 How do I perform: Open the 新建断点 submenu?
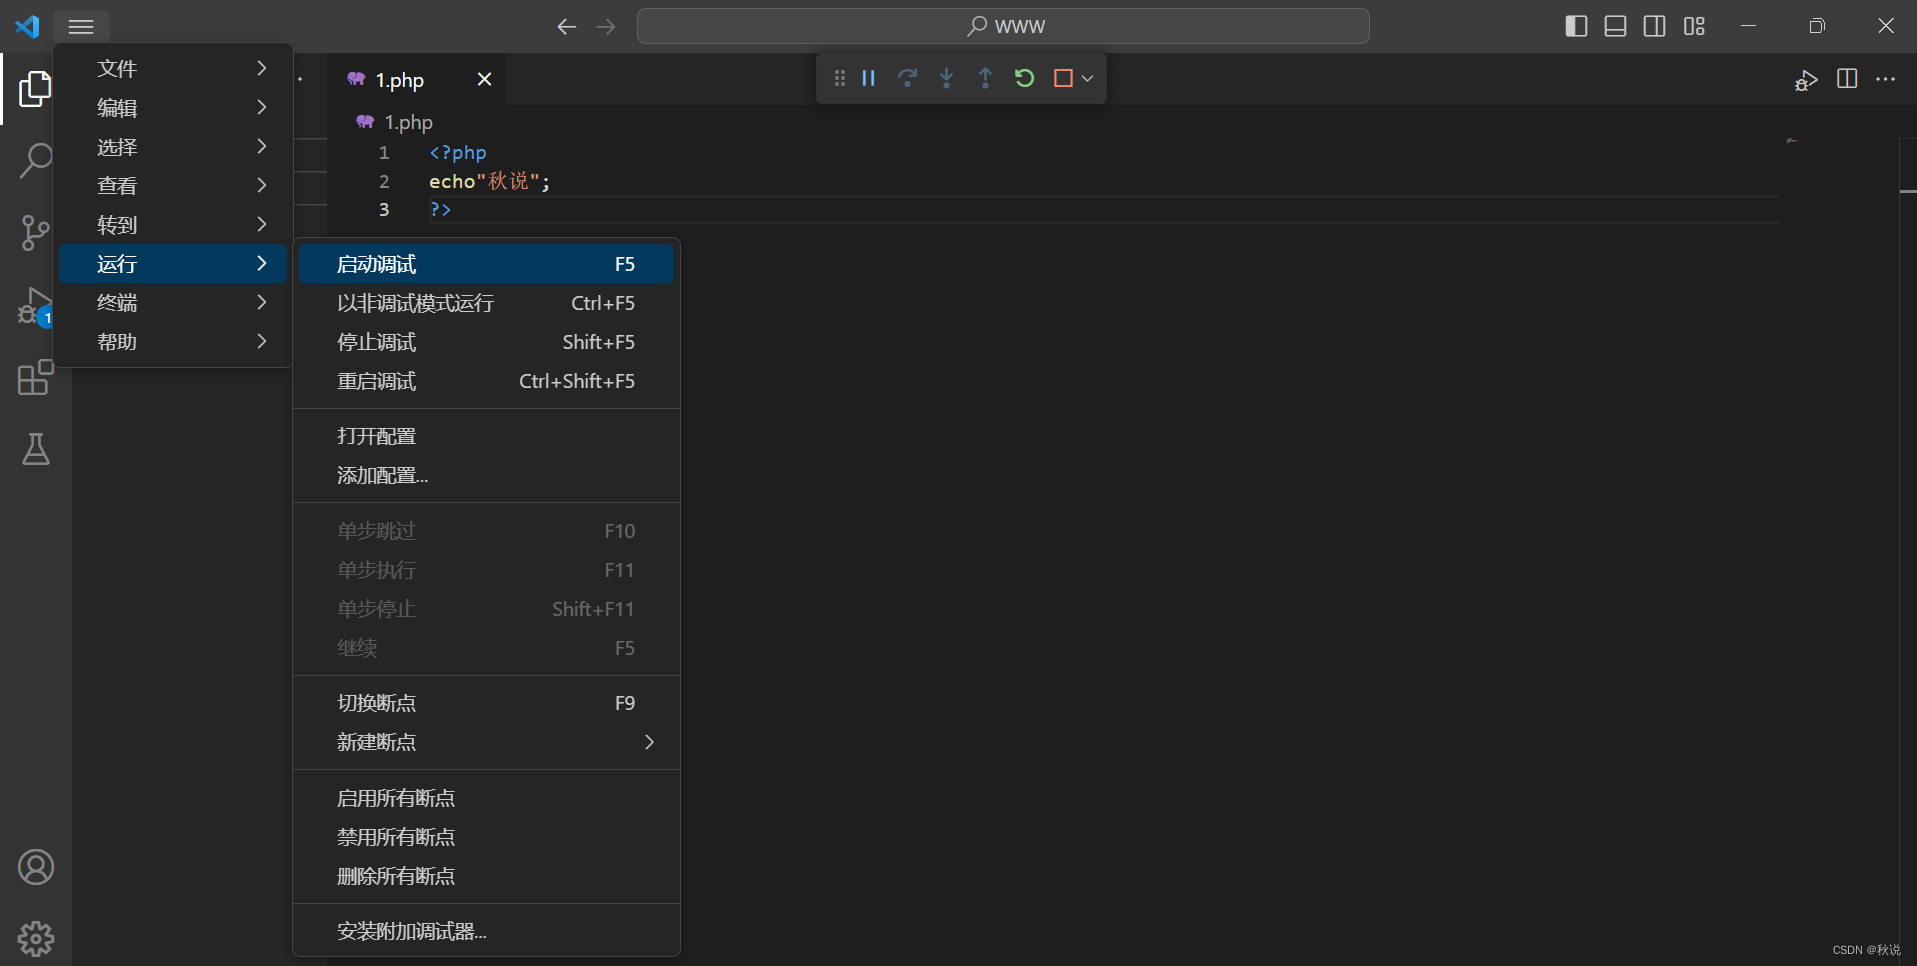[486, 742]
